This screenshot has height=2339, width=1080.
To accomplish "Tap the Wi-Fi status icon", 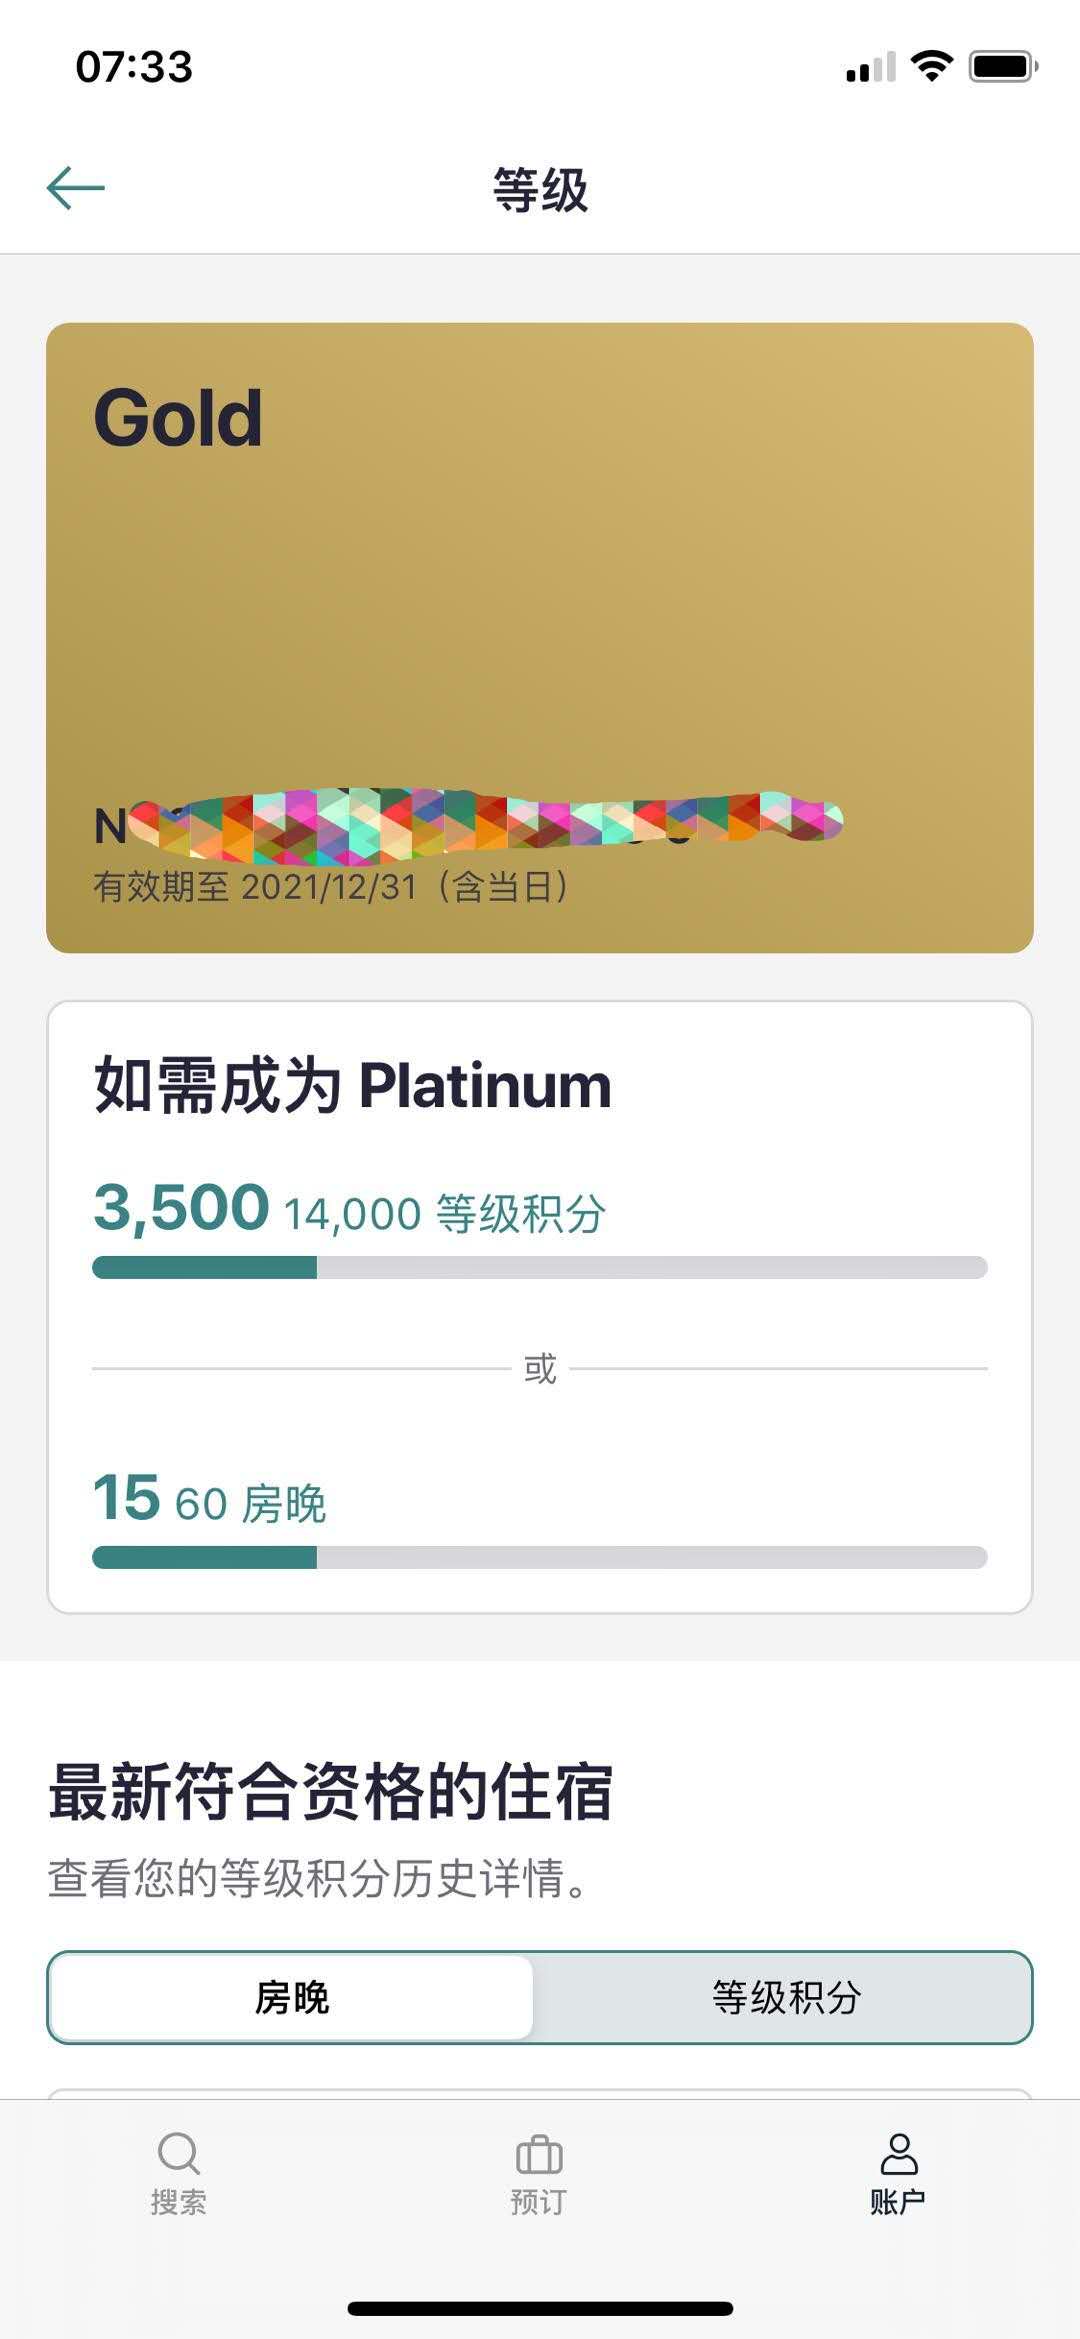I will coord(931,67).
